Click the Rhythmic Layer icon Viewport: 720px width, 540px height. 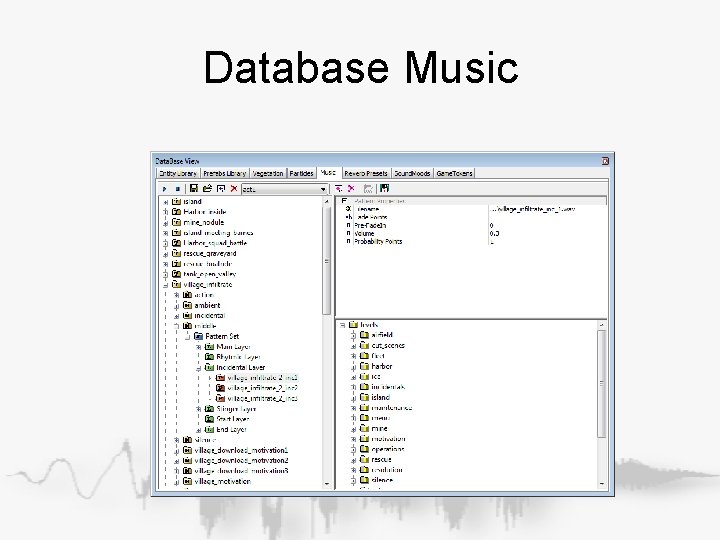209,357
